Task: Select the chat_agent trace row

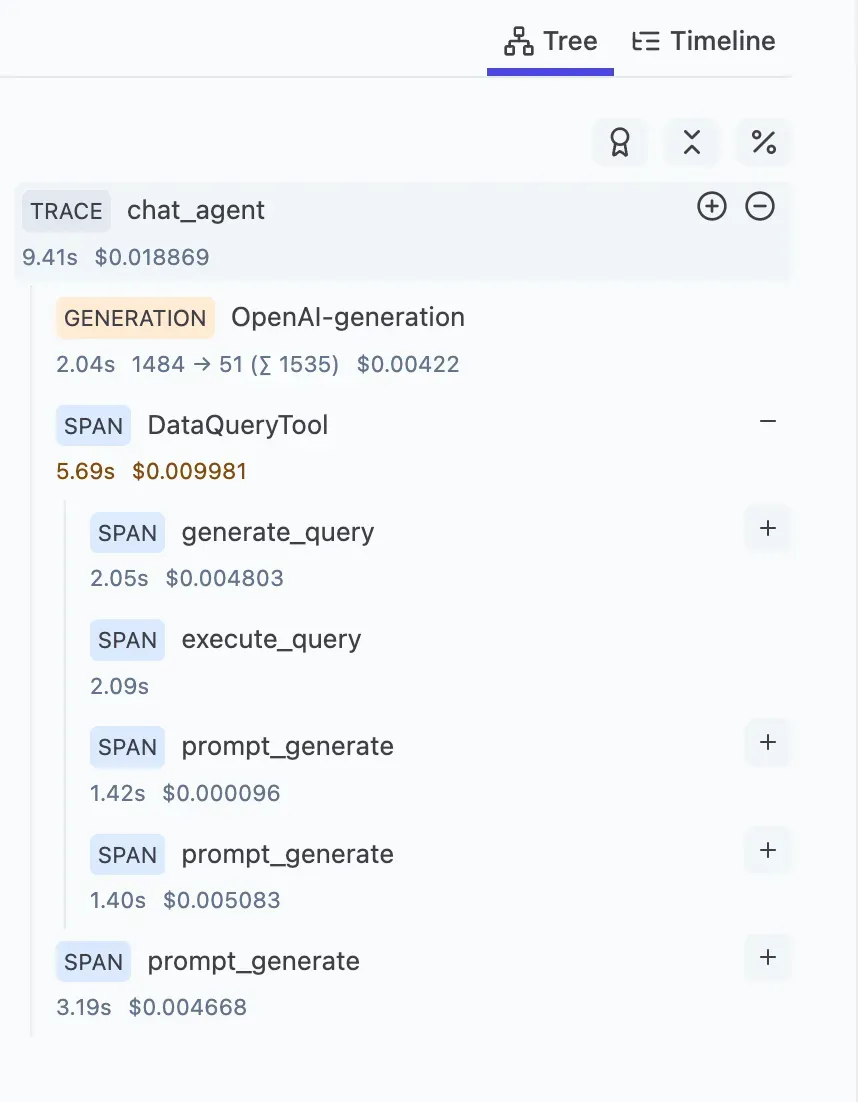Action: 403,233
